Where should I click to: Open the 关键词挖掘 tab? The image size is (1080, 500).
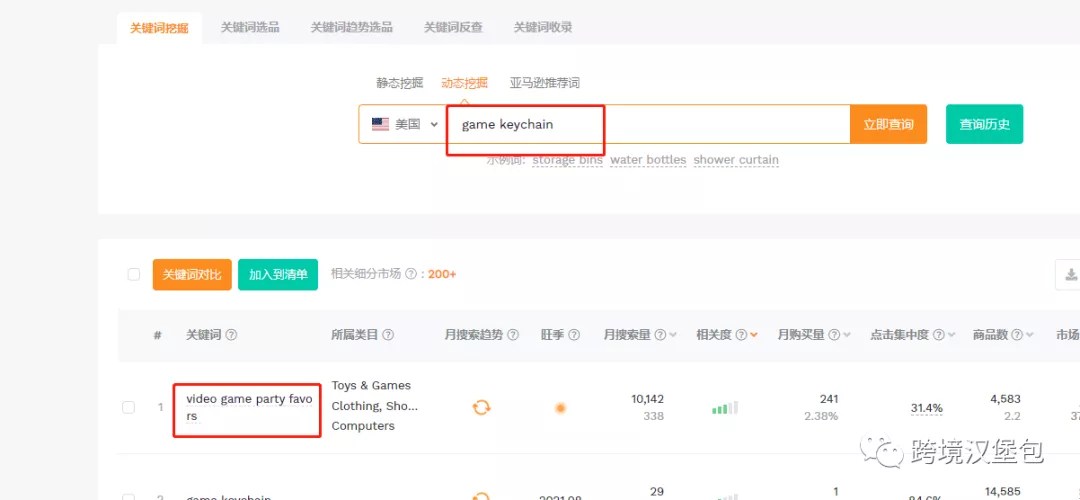coord(159,28)
